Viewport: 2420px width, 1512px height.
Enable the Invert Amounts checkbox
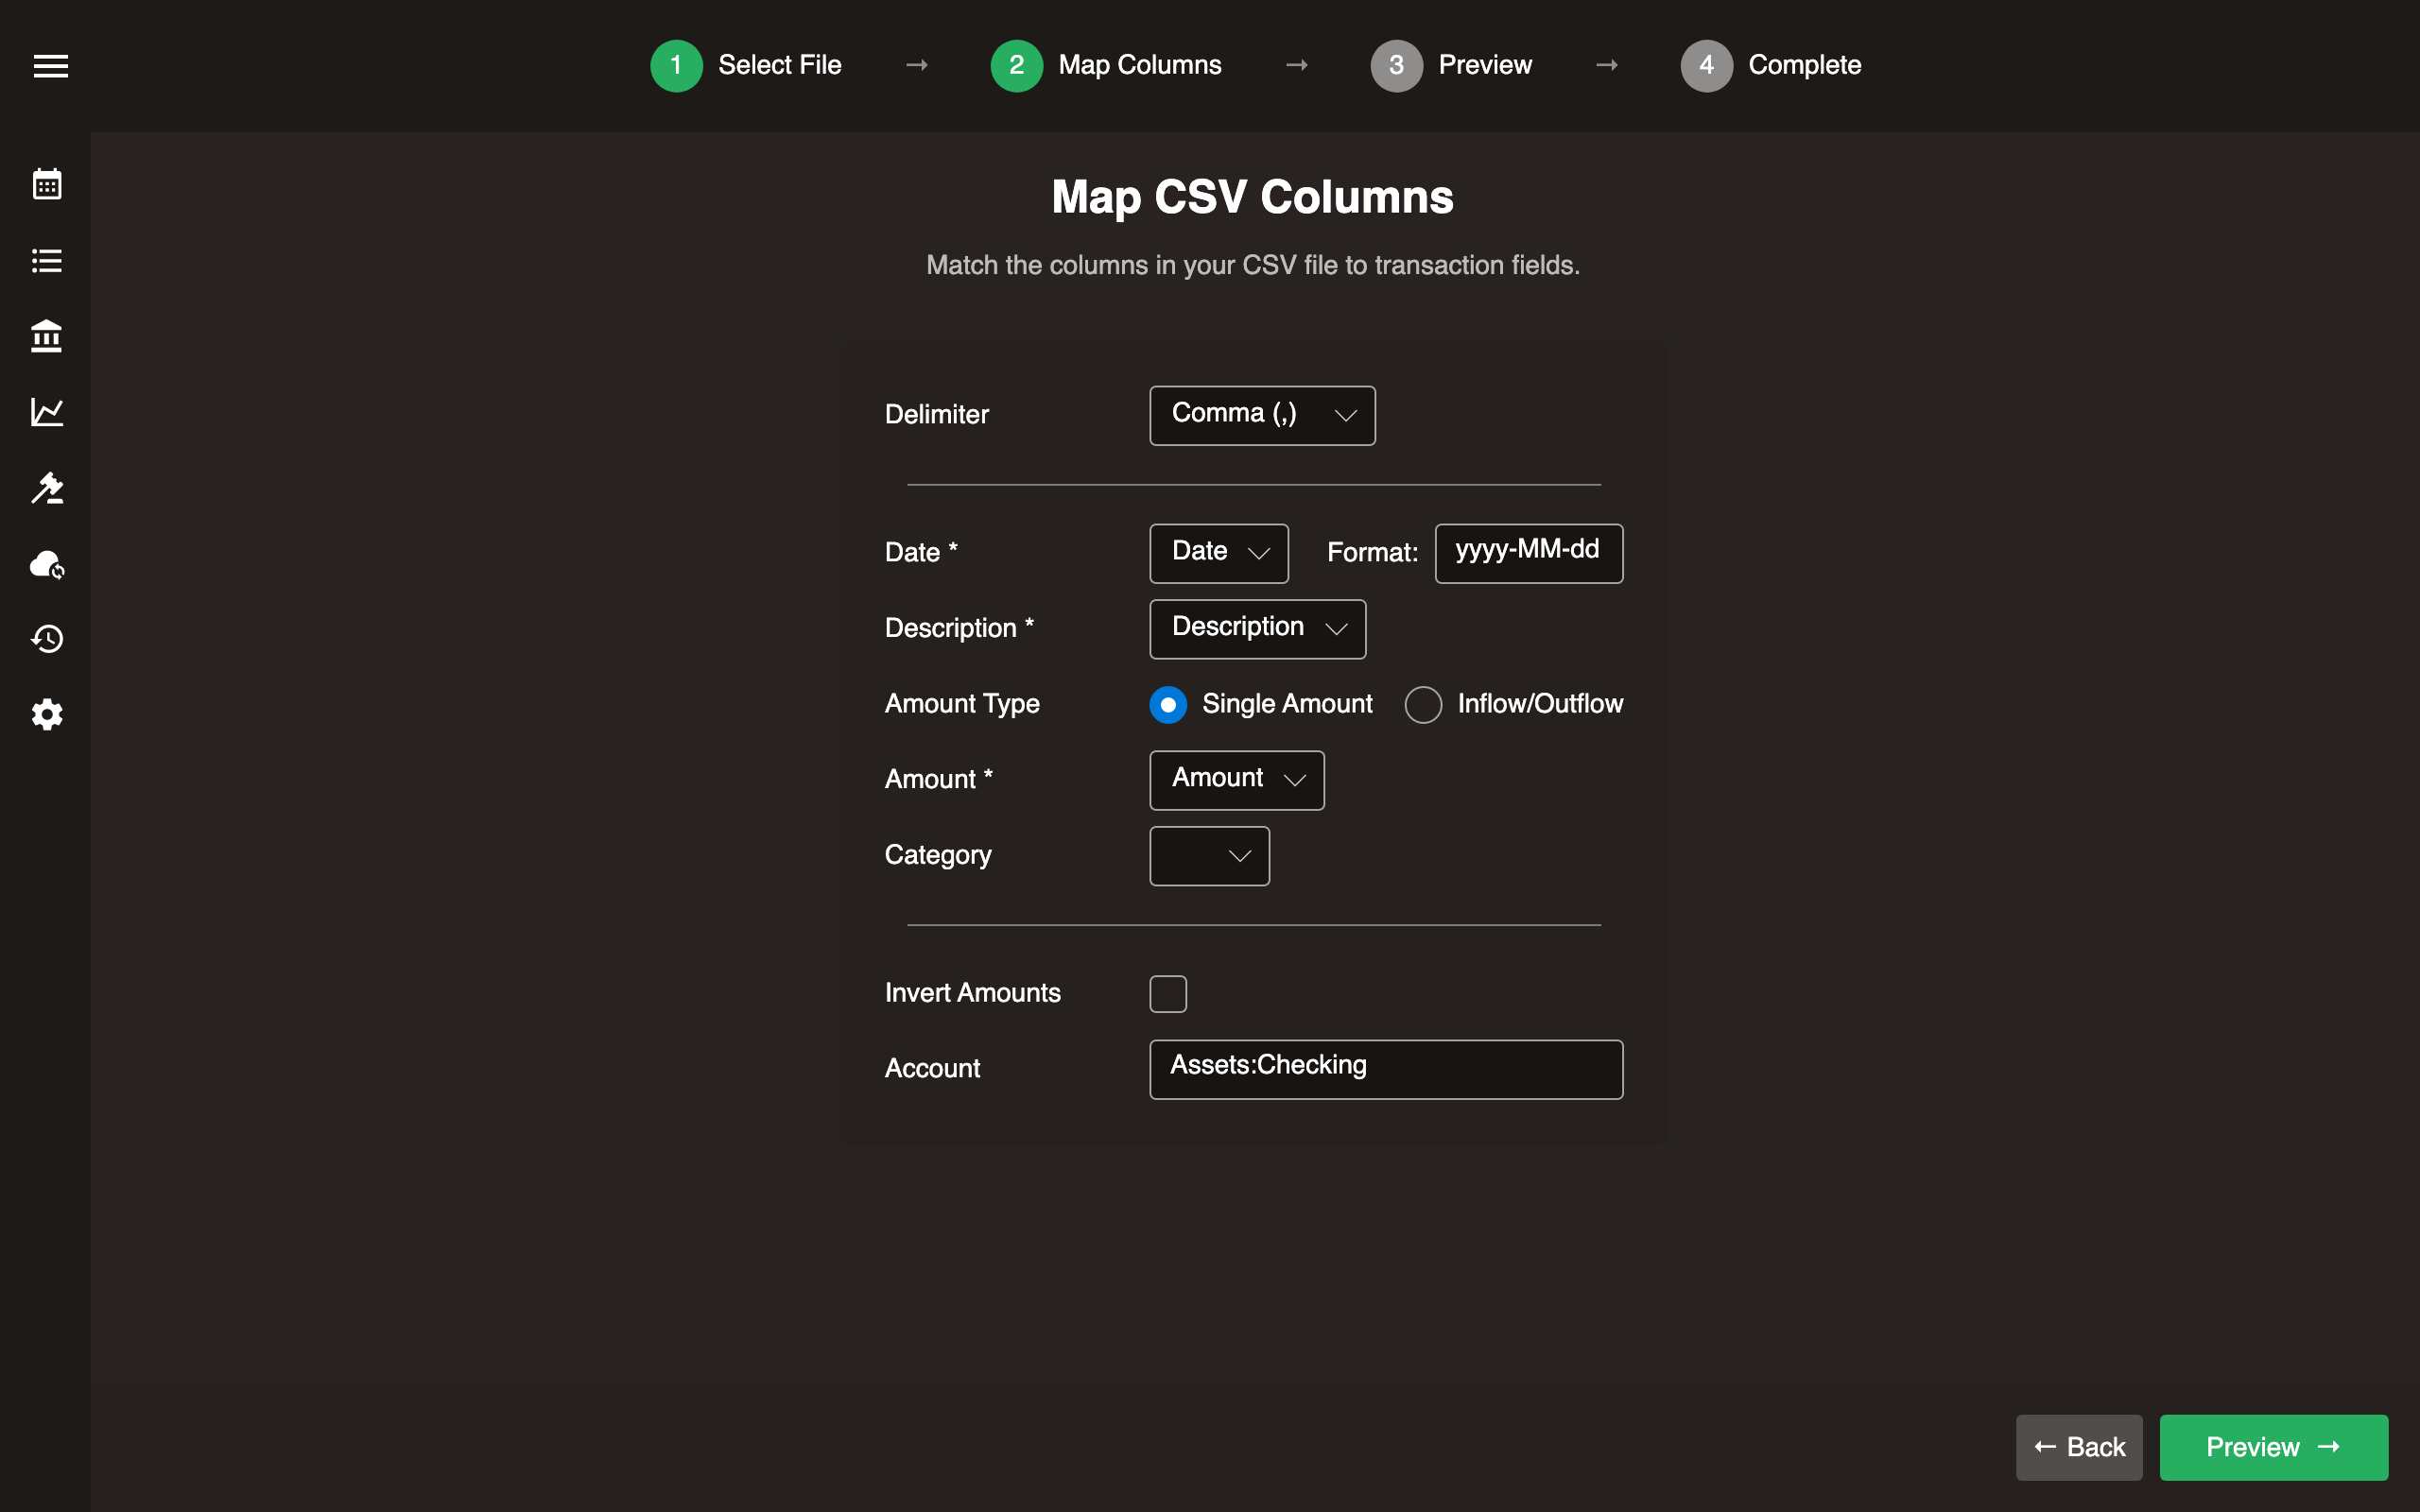tap(1167, 993)
